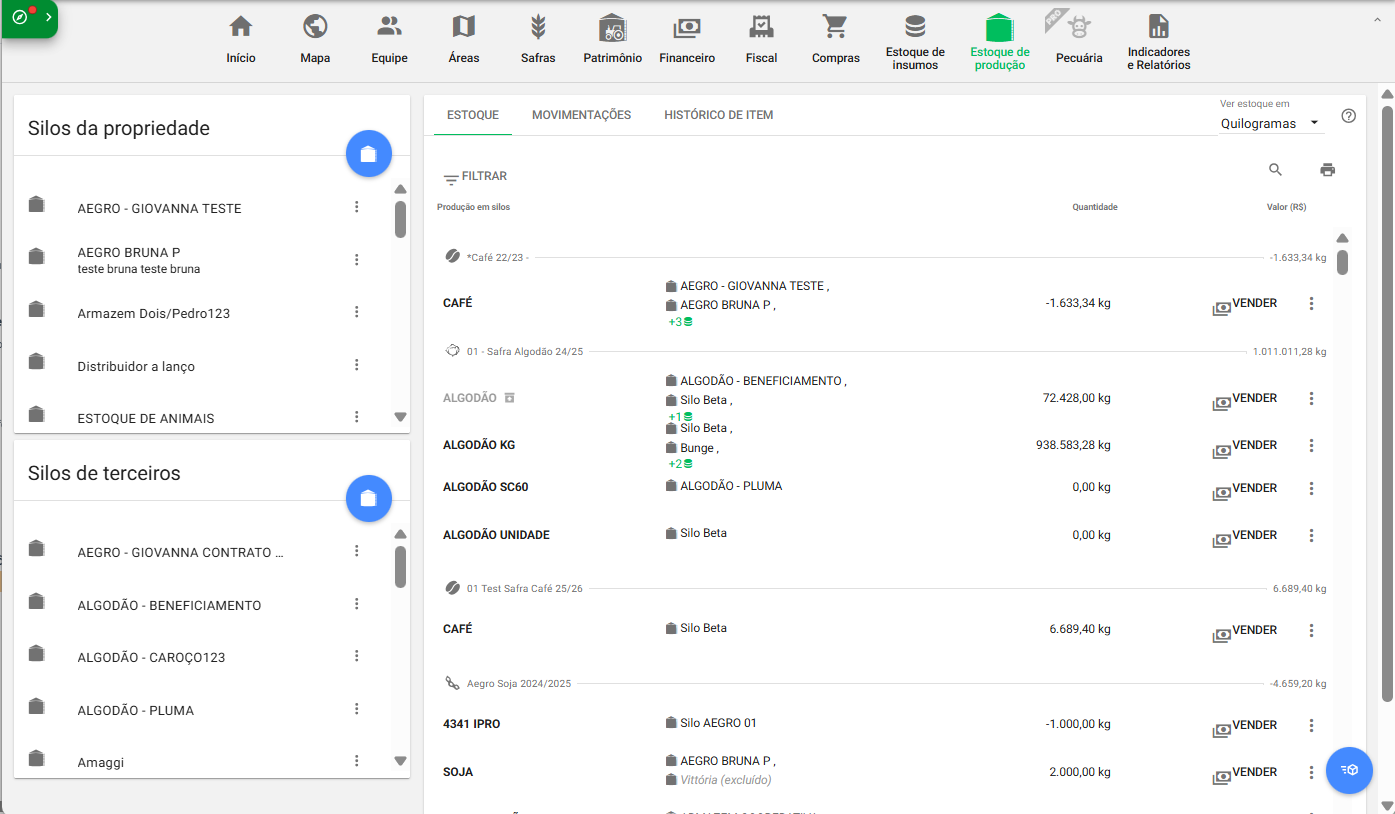Click Vender for ALGODÃO SC60
The height and width of the screenshot is (814, 1395).
[1245, 489]
